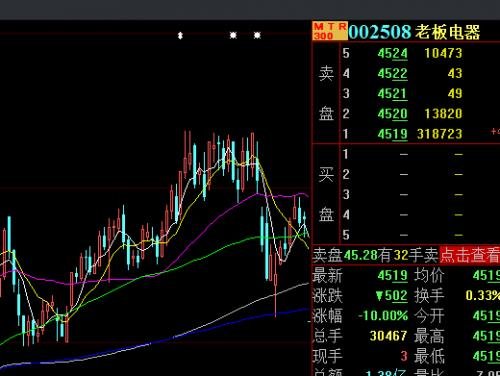Image resolution: width=500 pixels, height=376 pixels.
Task: Click the leftmost info marker above the chart
Action: point(180,35)
